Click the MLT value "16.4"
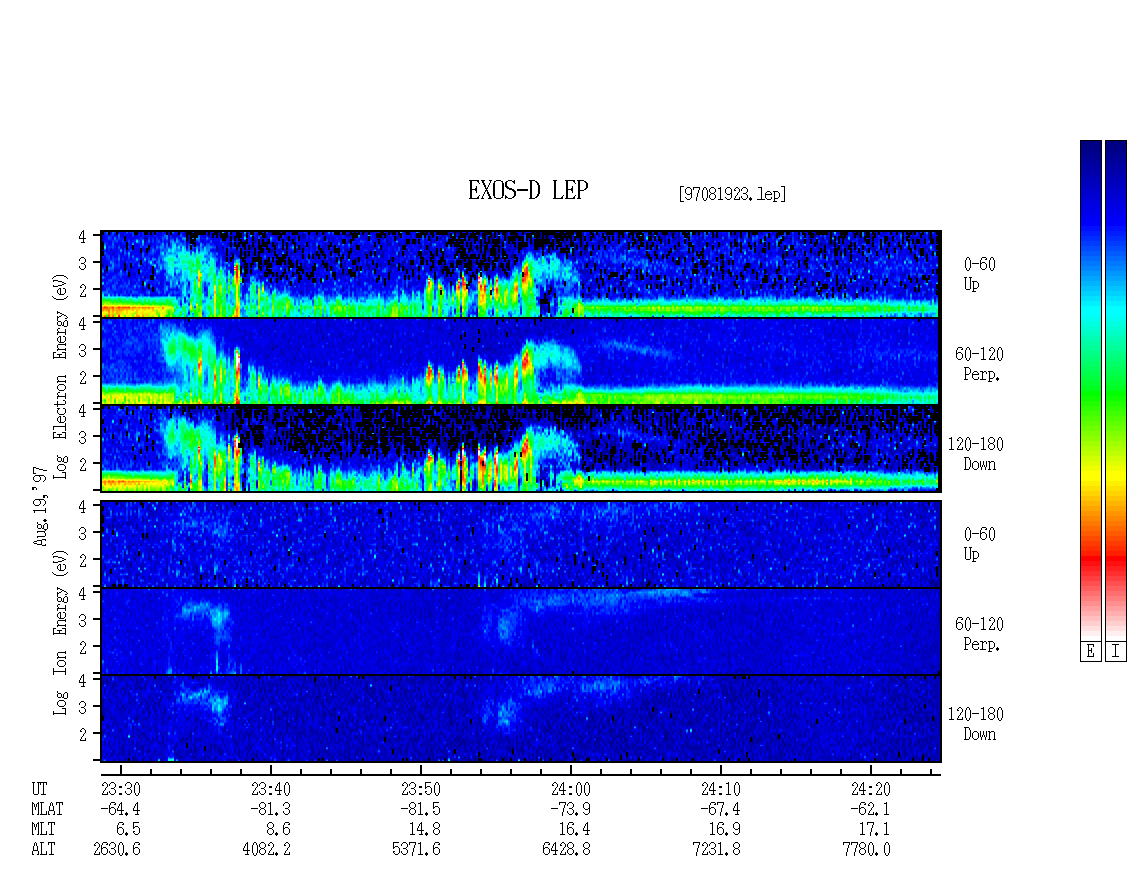Image resolution: width=1130 pixels, height=875 pixels. [574, 830]
